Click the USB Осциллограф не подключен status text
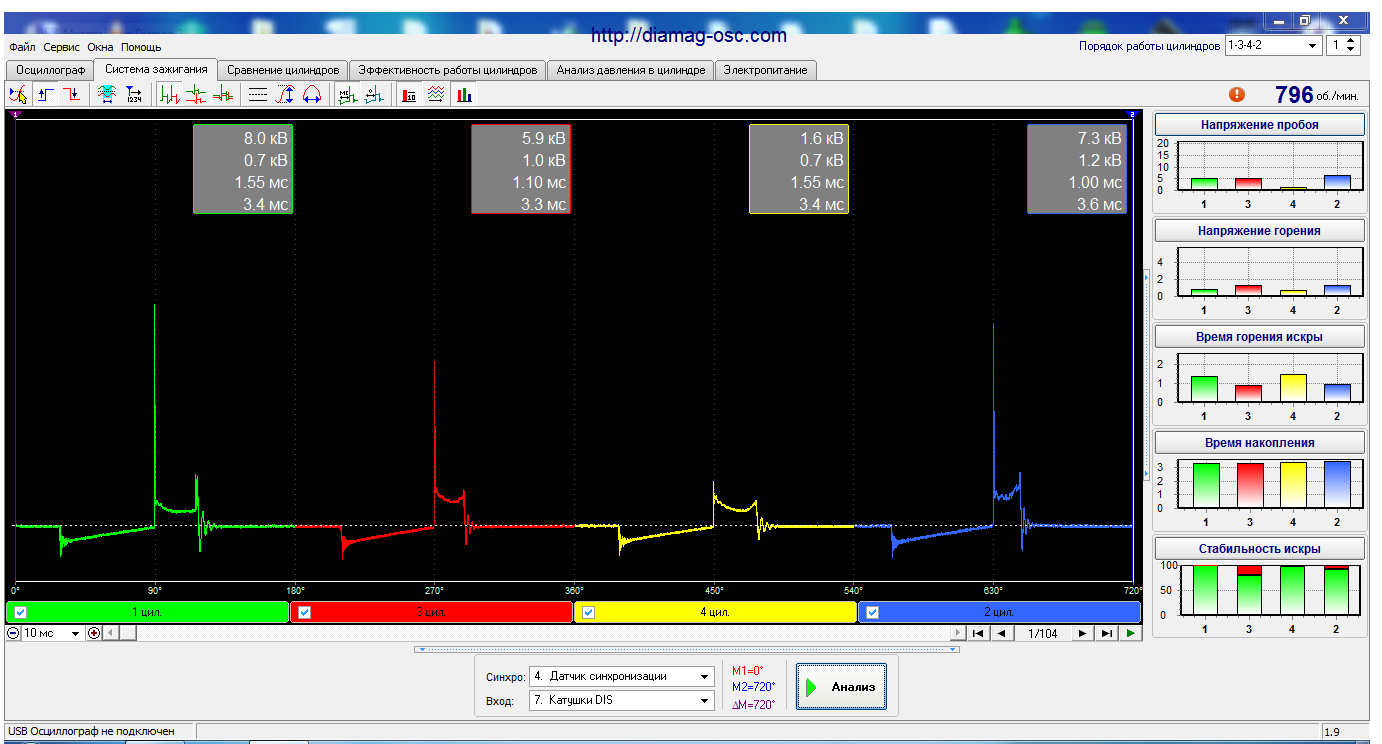This screenshot has height=744, width=1382. (91, 731)
